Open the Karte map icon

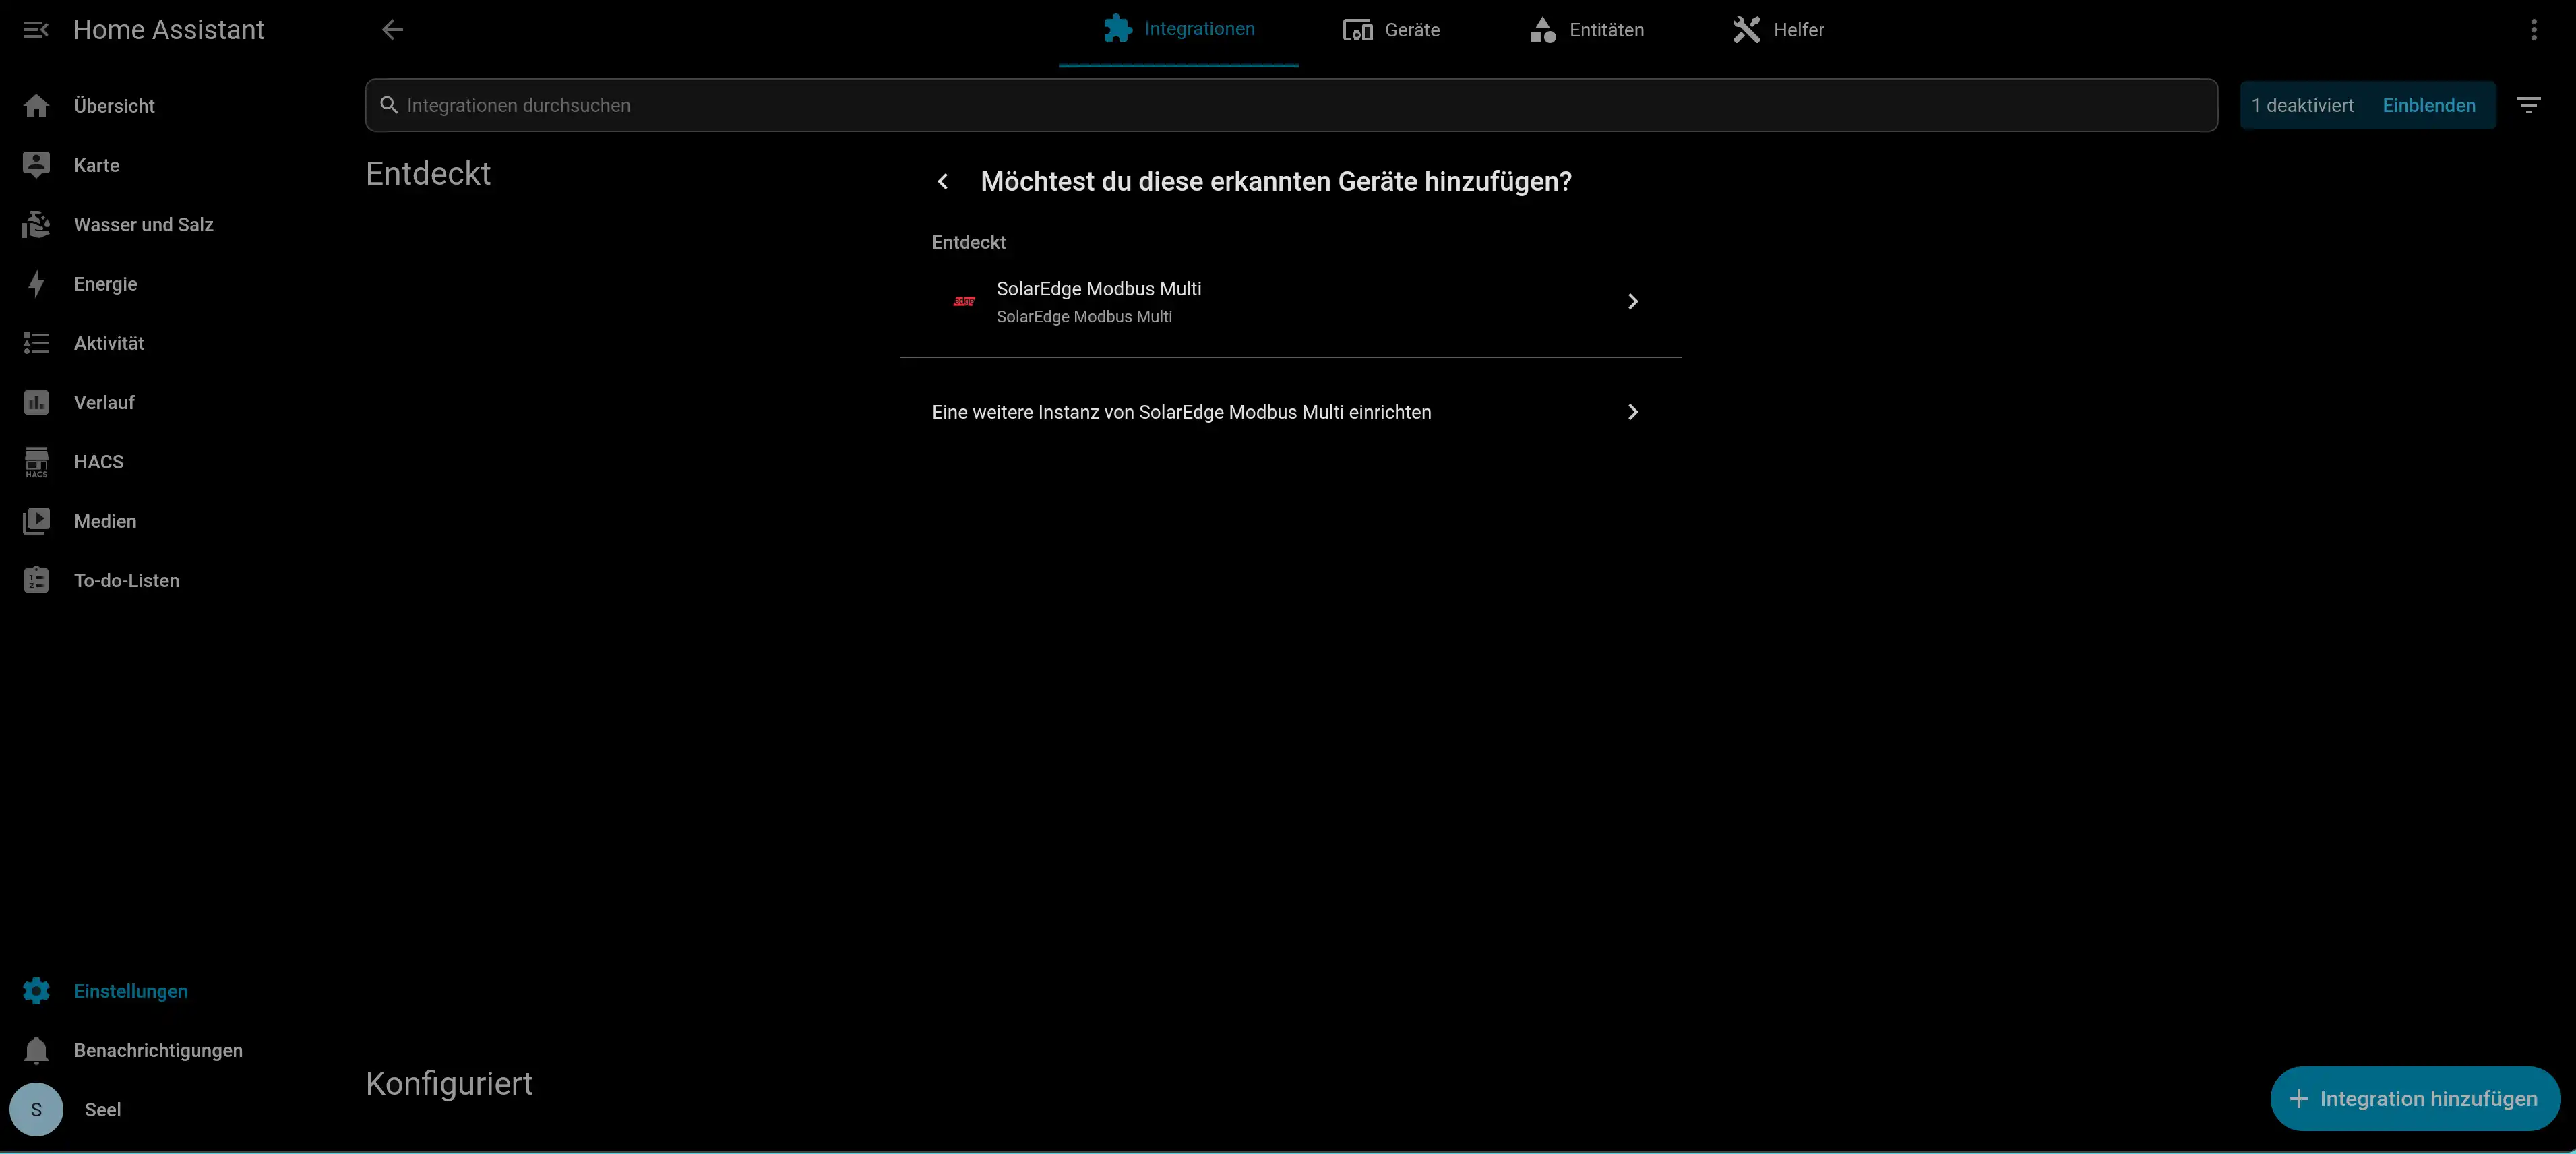pyautogui.click(x=36, y=165)
